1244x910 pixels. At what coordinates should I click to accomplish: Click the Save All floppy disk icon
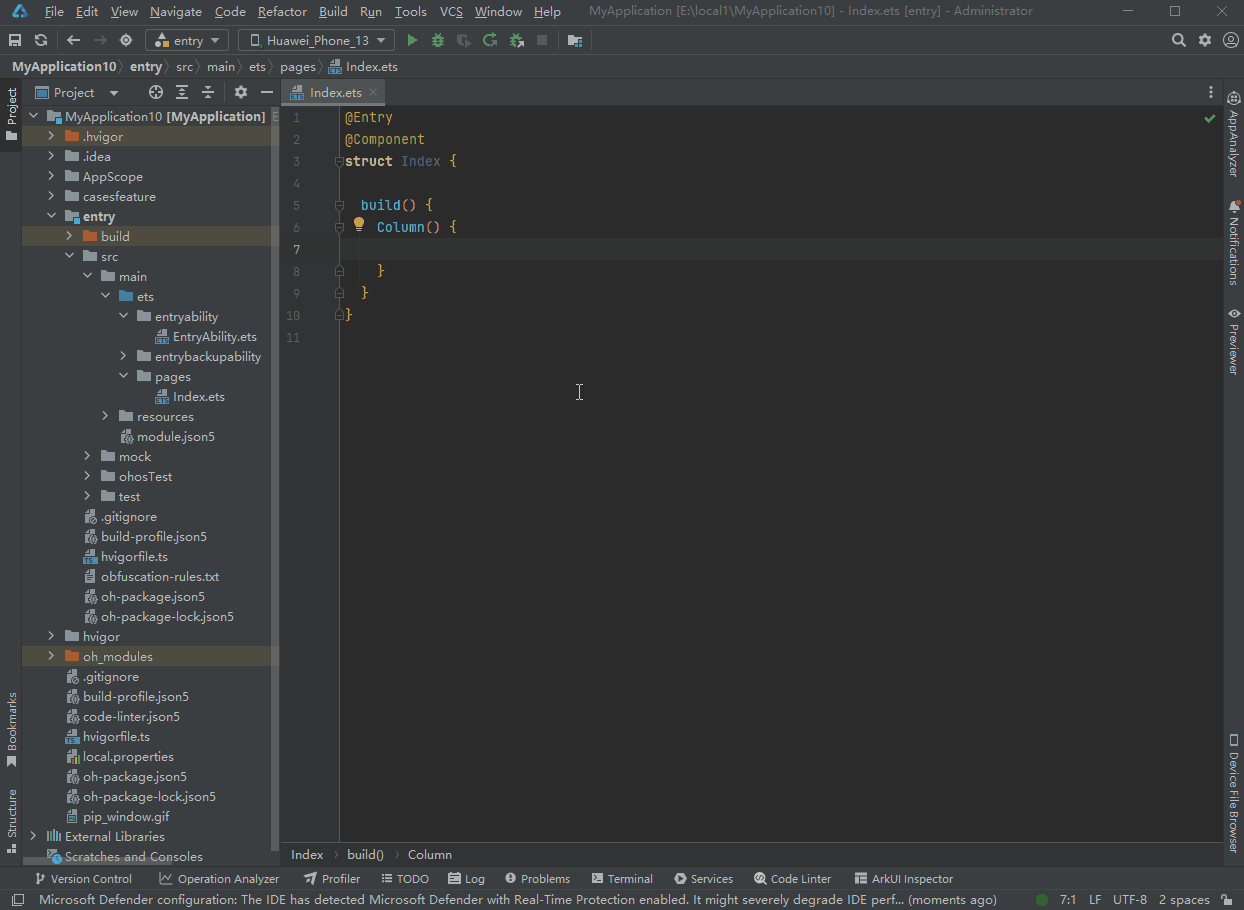pyautogui.click(x=15, y=40)
